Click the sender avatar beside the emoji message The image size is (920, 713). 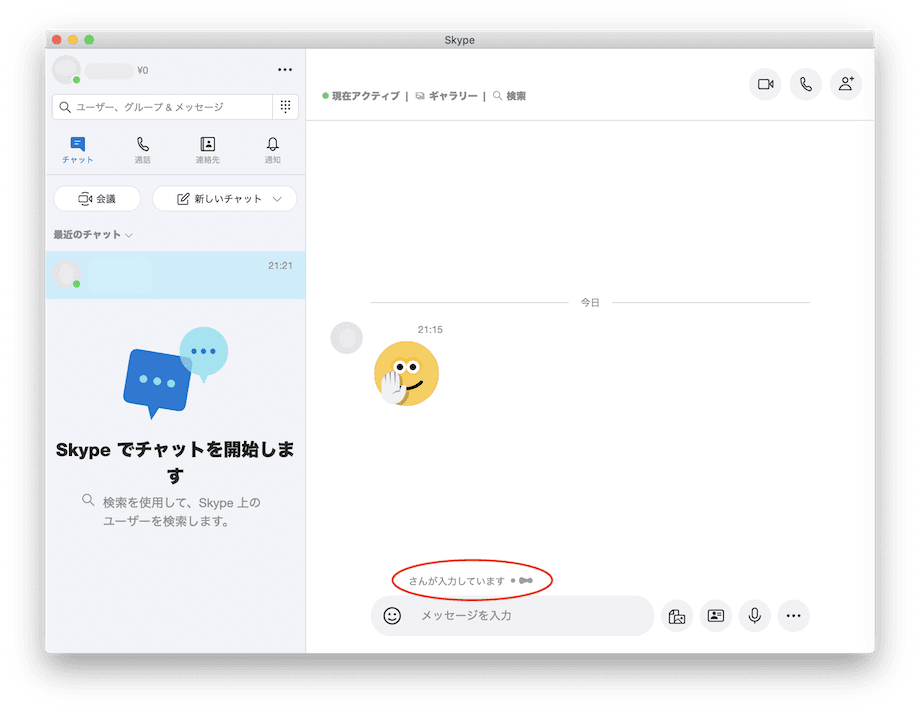(347, 338)
